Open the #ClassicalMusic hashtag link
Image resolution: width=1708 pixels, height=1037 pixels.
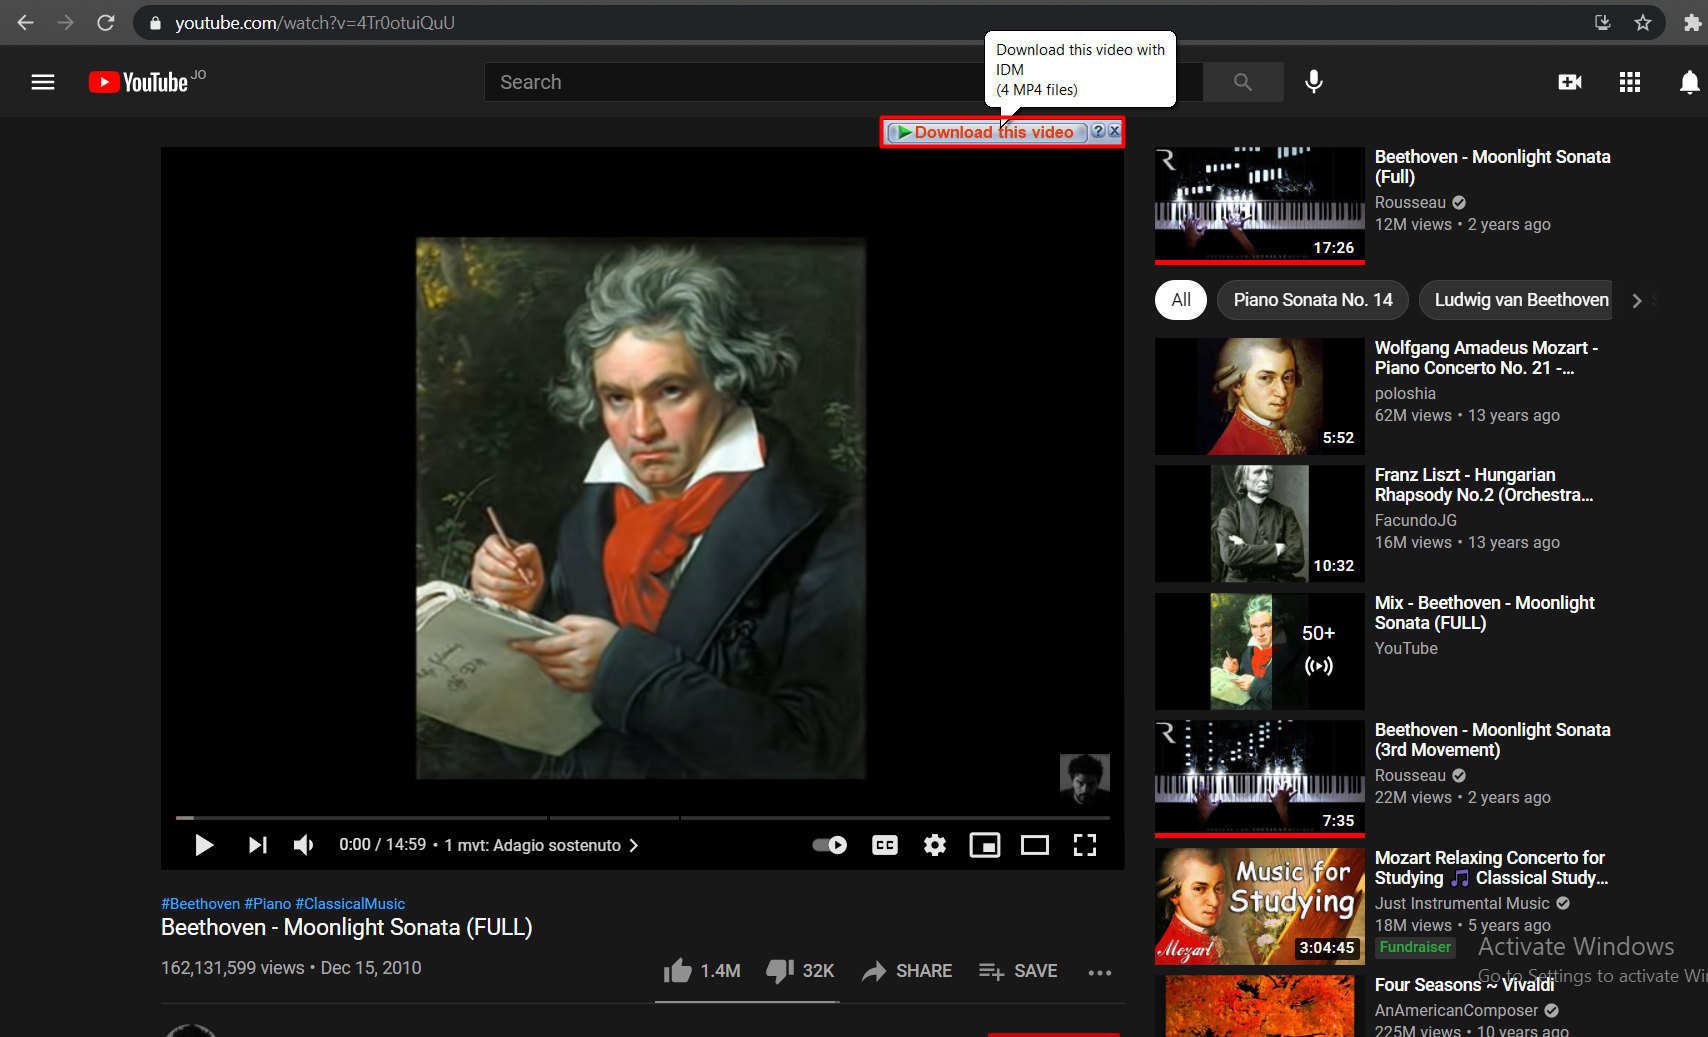click(x=350, y=903)
